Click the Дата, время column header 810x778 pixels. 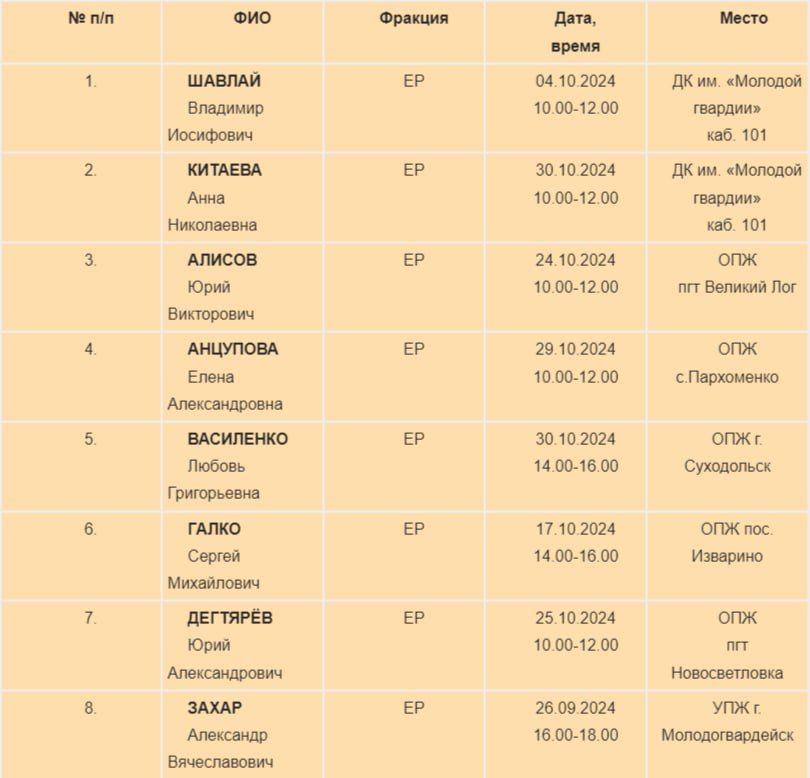[x=575, y=32]
